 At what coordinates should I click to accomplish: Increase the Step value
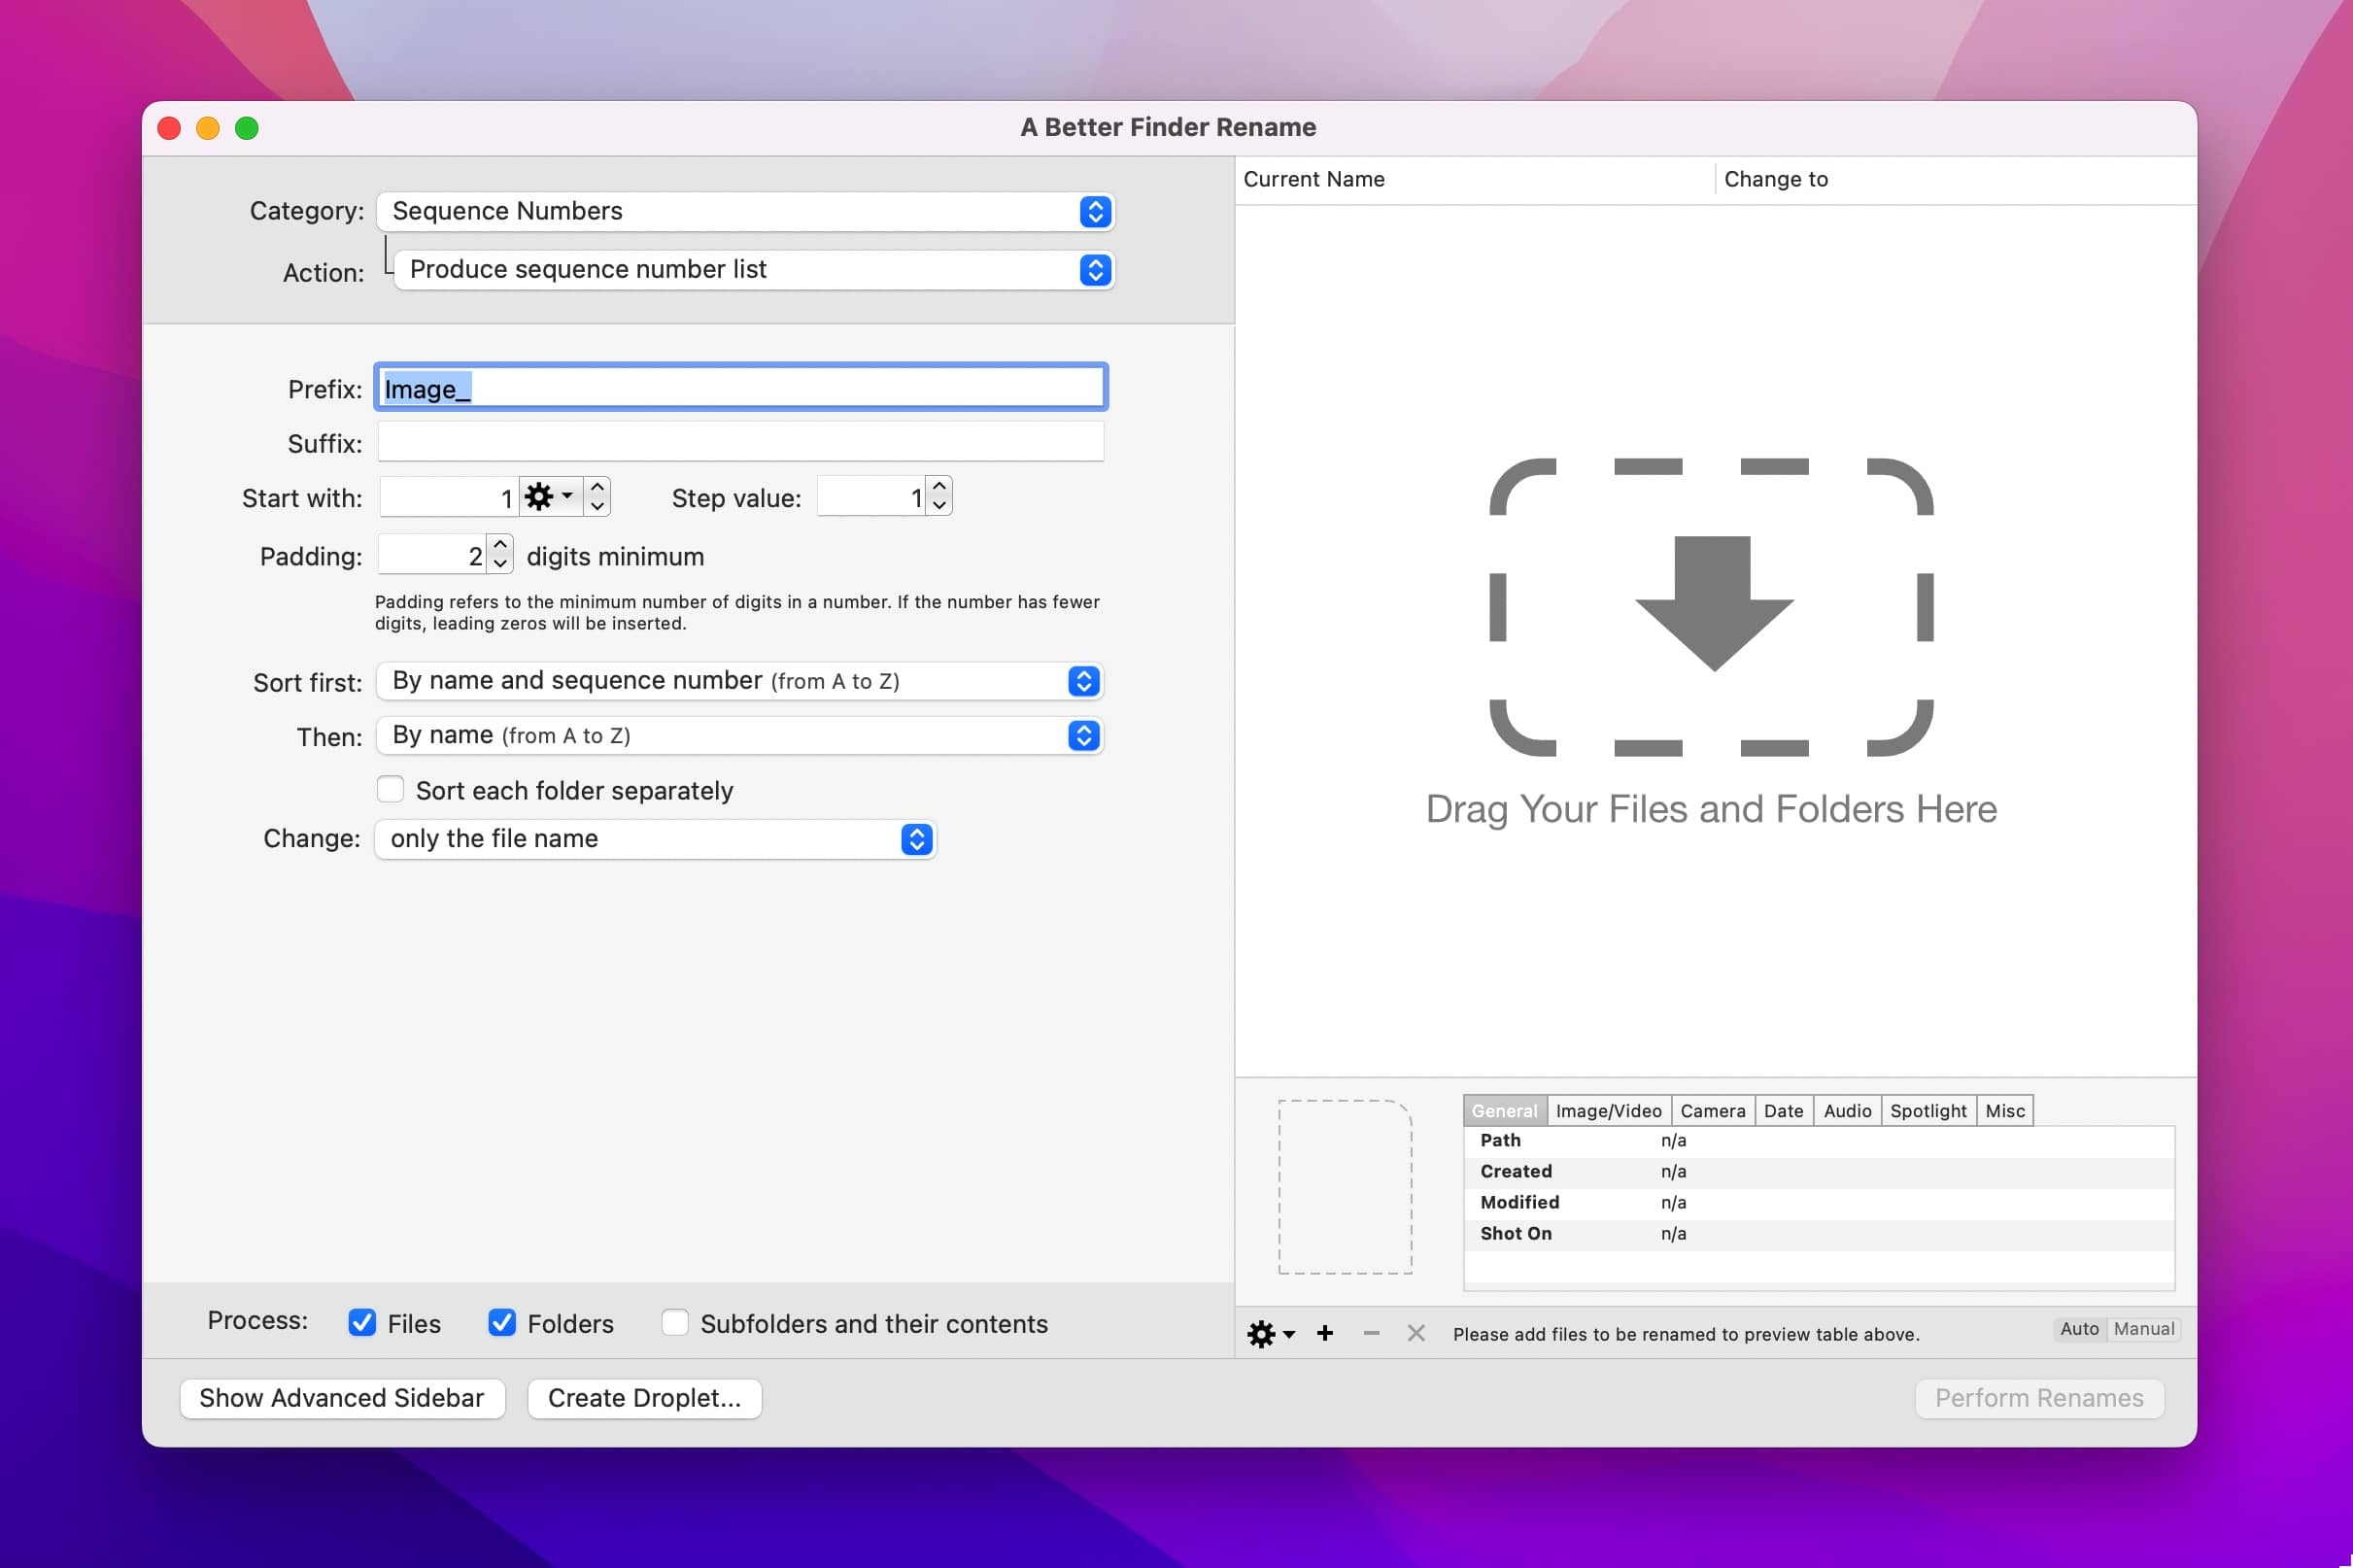[939, 487]
